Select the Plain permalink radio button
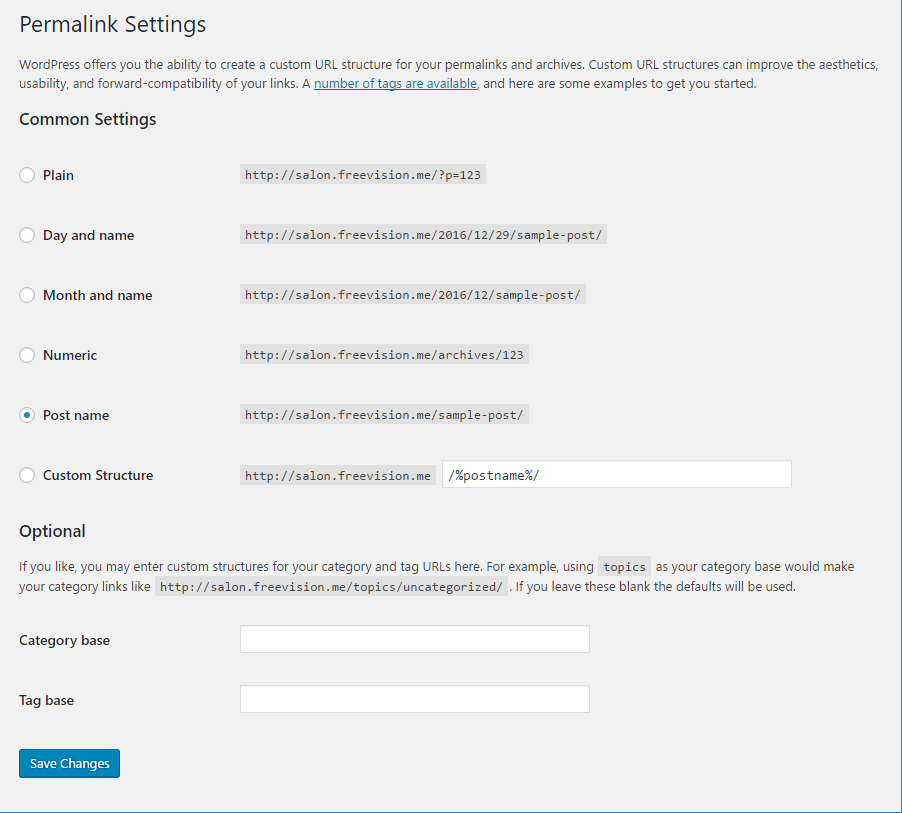This screenshot has height=813, width=902. (x=27, y=175)
